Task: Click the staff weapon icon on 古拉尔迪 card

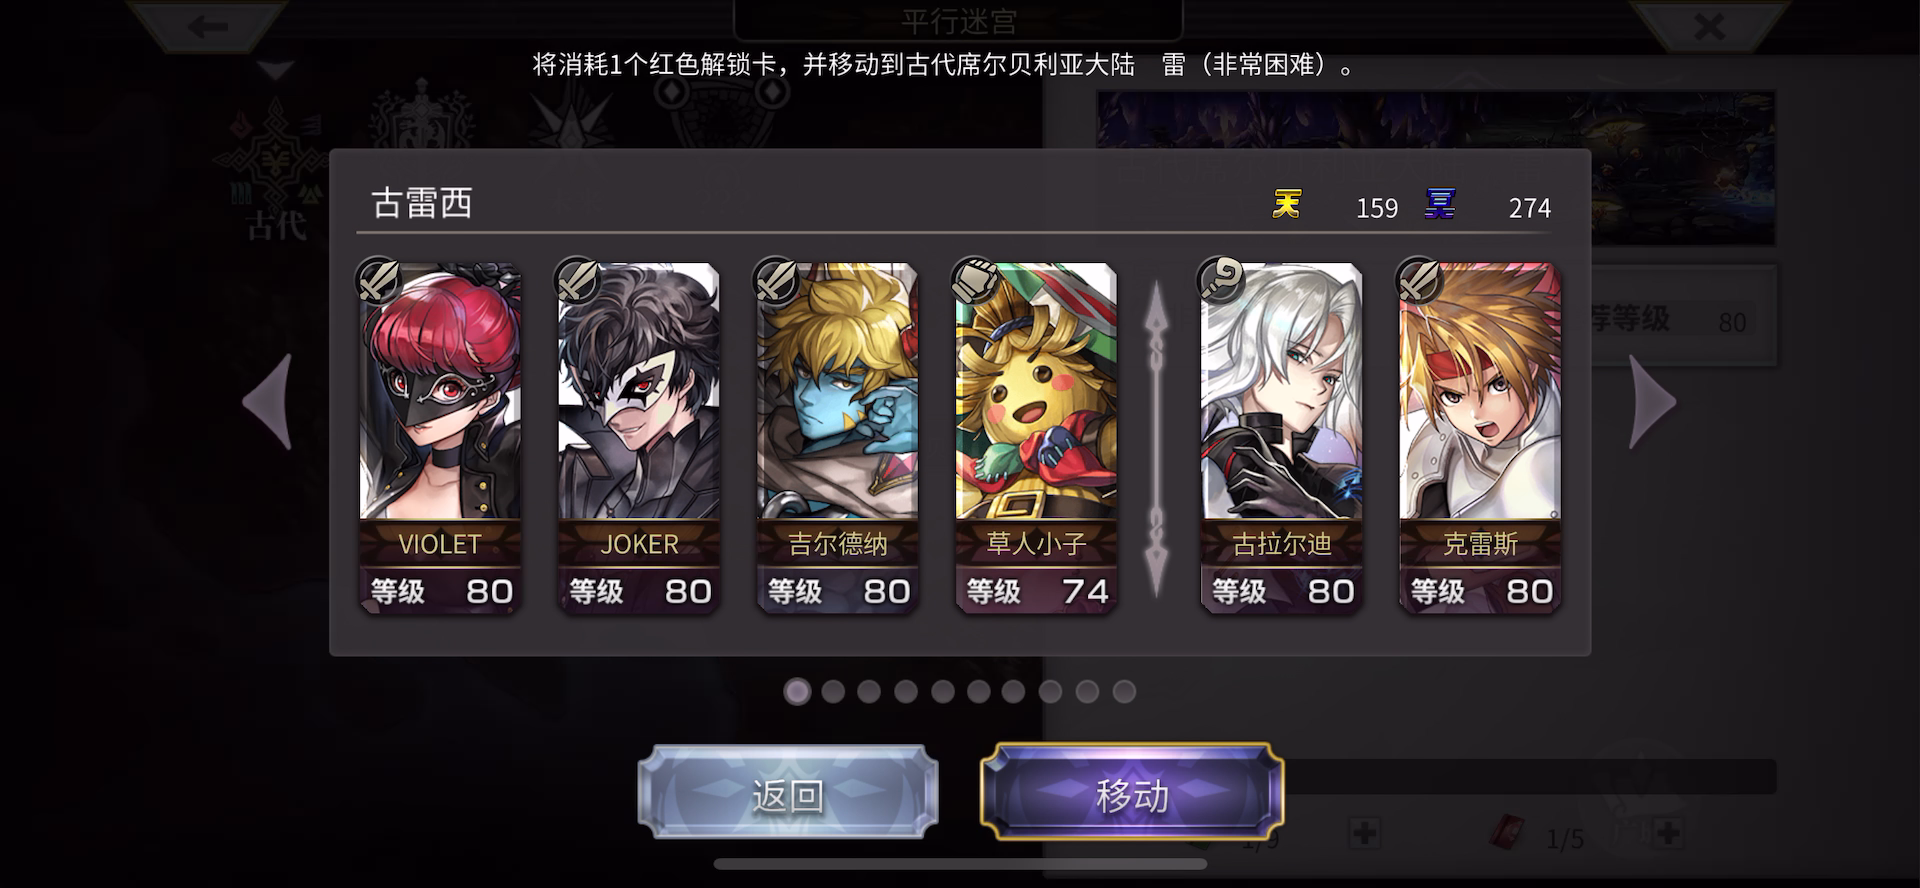Action: pyautogui.click(x=1221, y=280)
